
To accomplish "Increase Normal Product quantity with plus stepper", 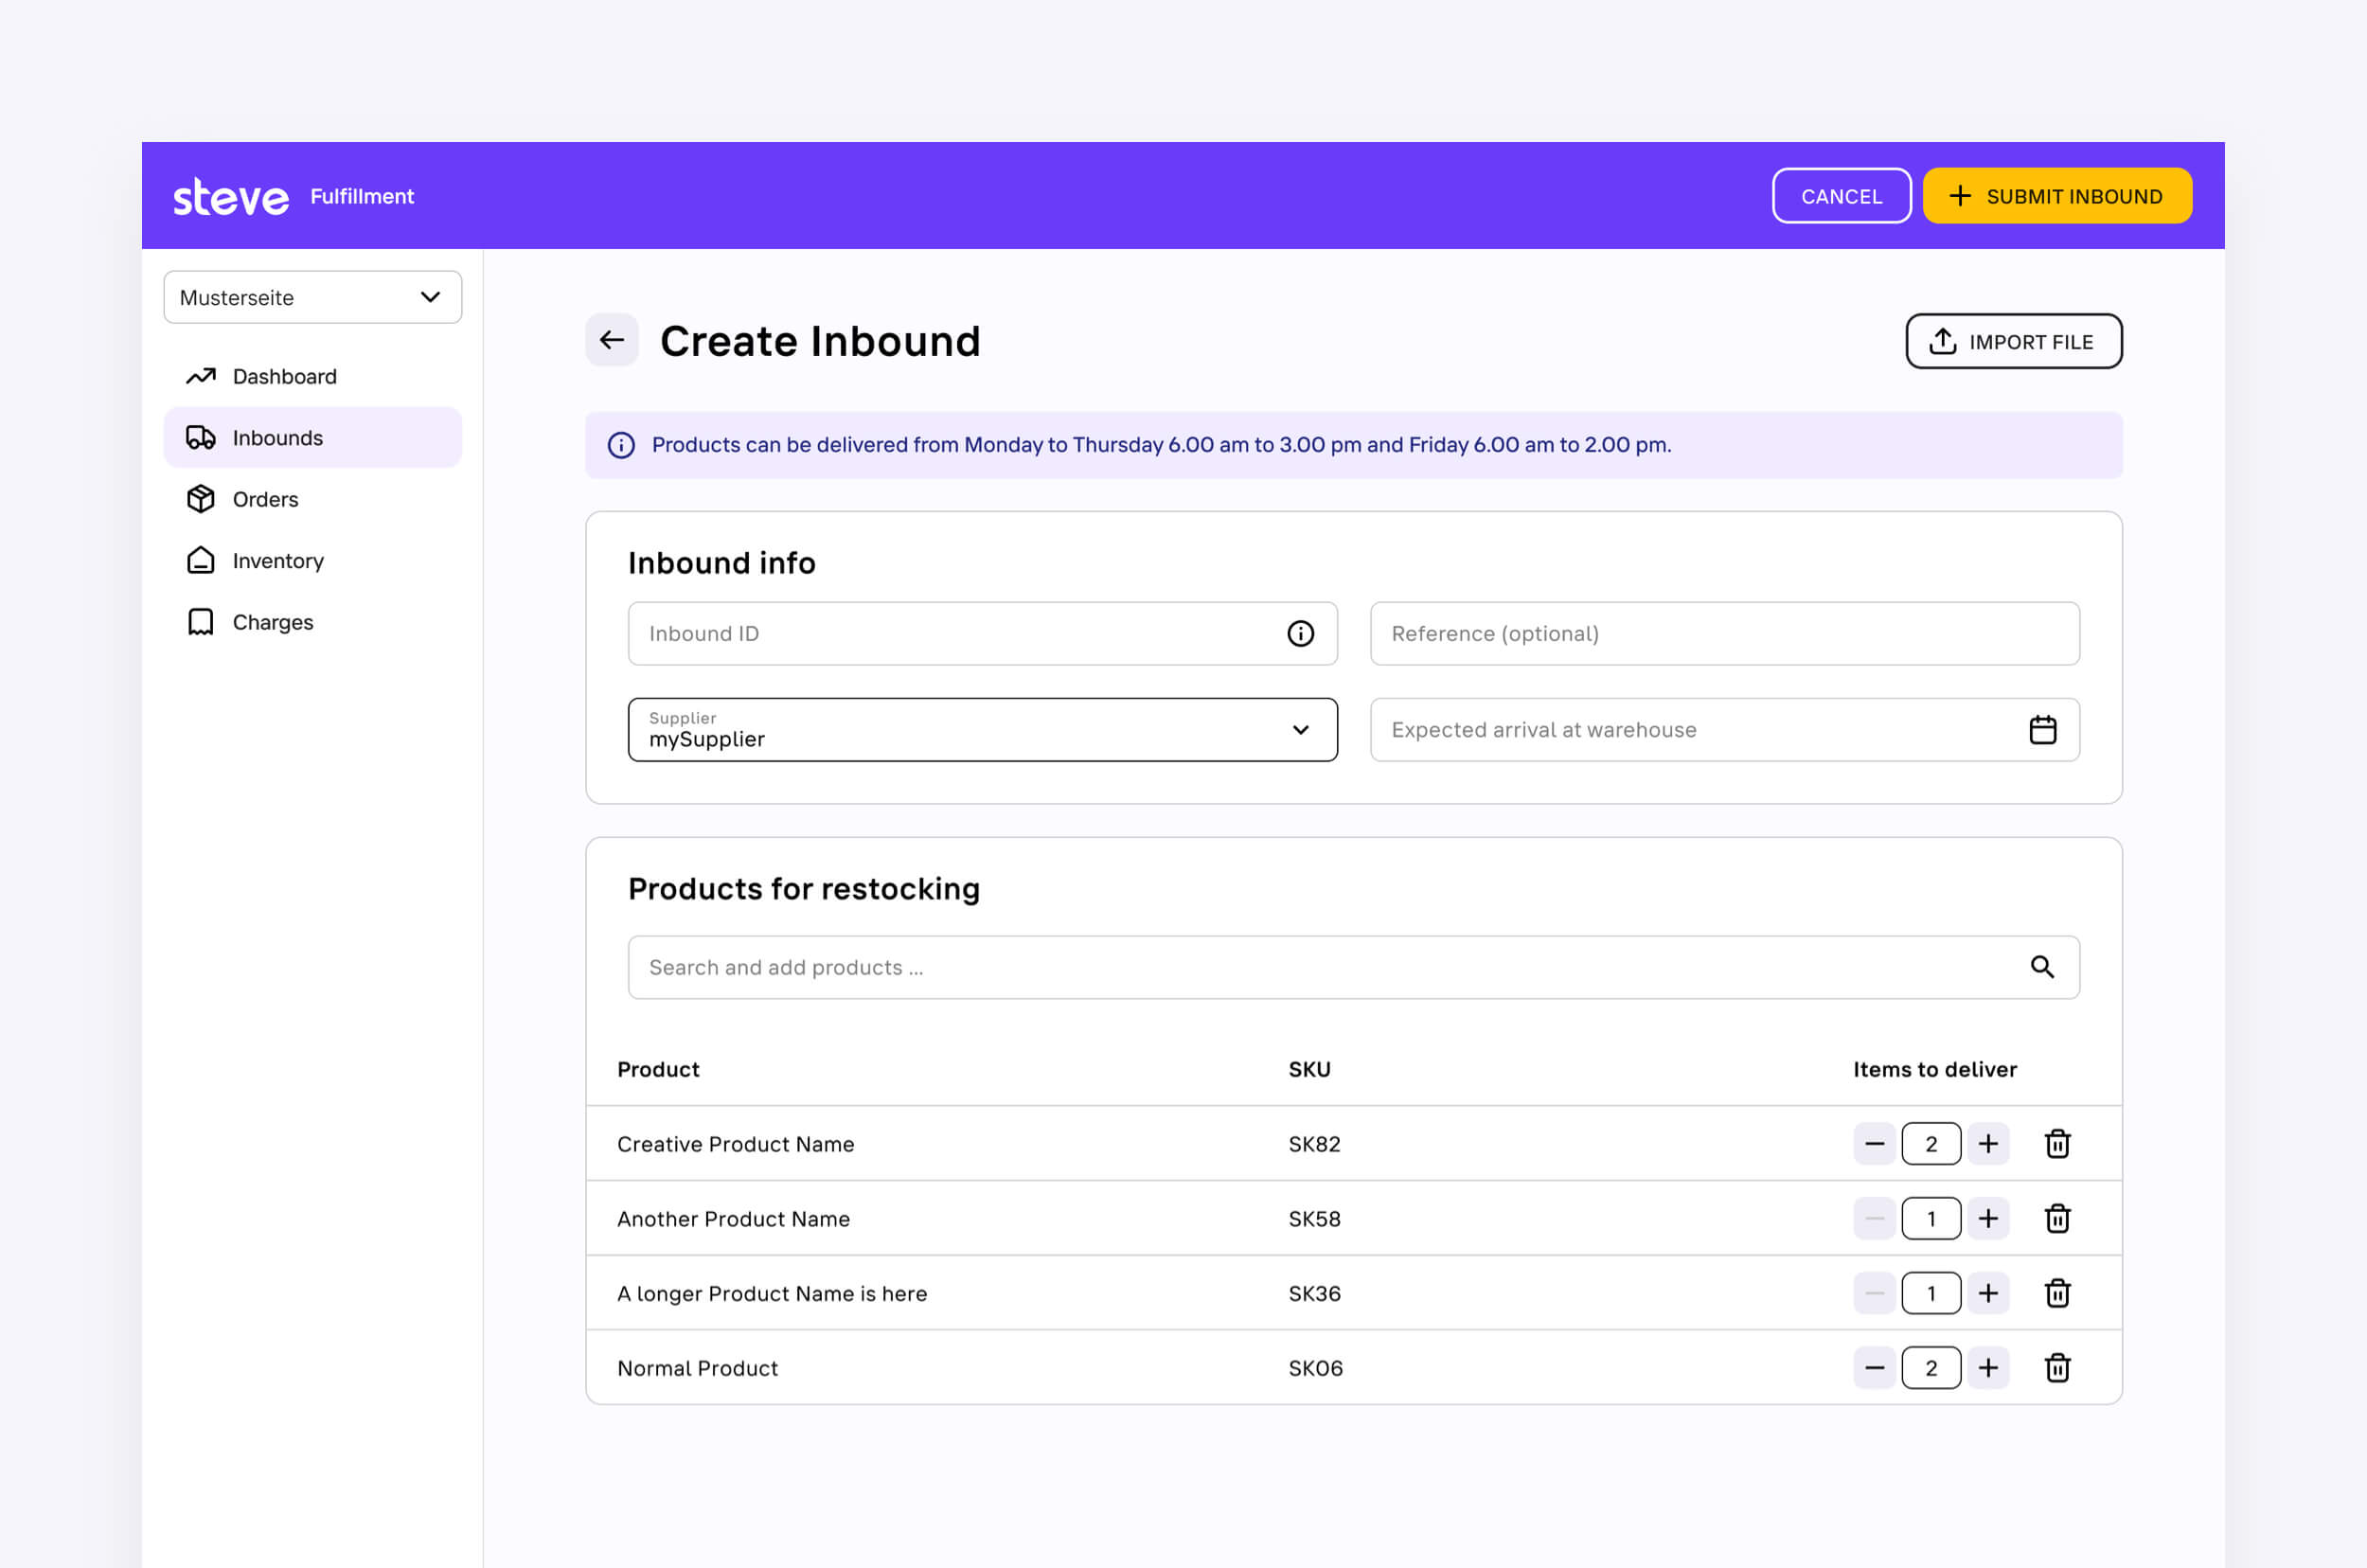I will click(1988, 1367).
